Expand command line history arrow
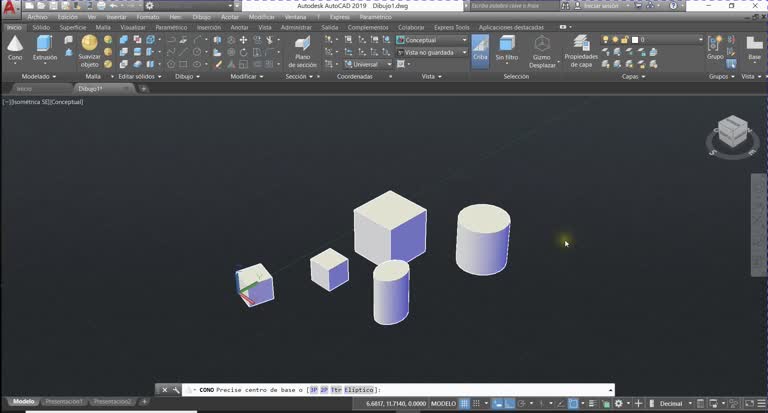 [610, 390]
